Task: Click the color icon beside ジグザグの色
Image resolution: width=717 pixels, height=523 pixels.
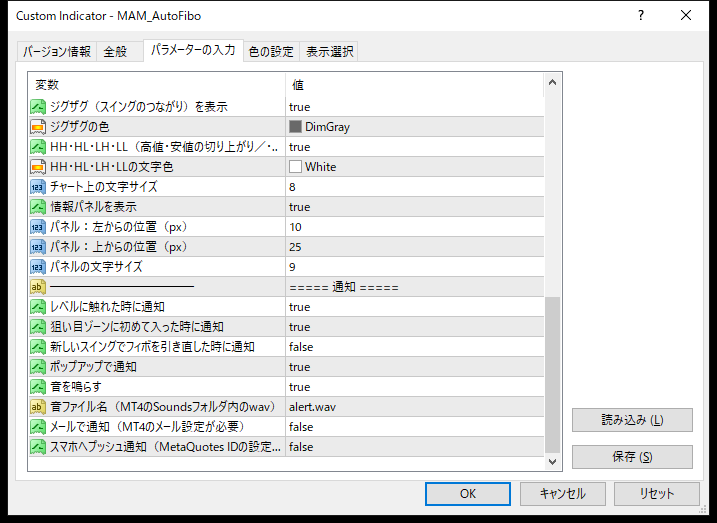Action: (38, 127)
